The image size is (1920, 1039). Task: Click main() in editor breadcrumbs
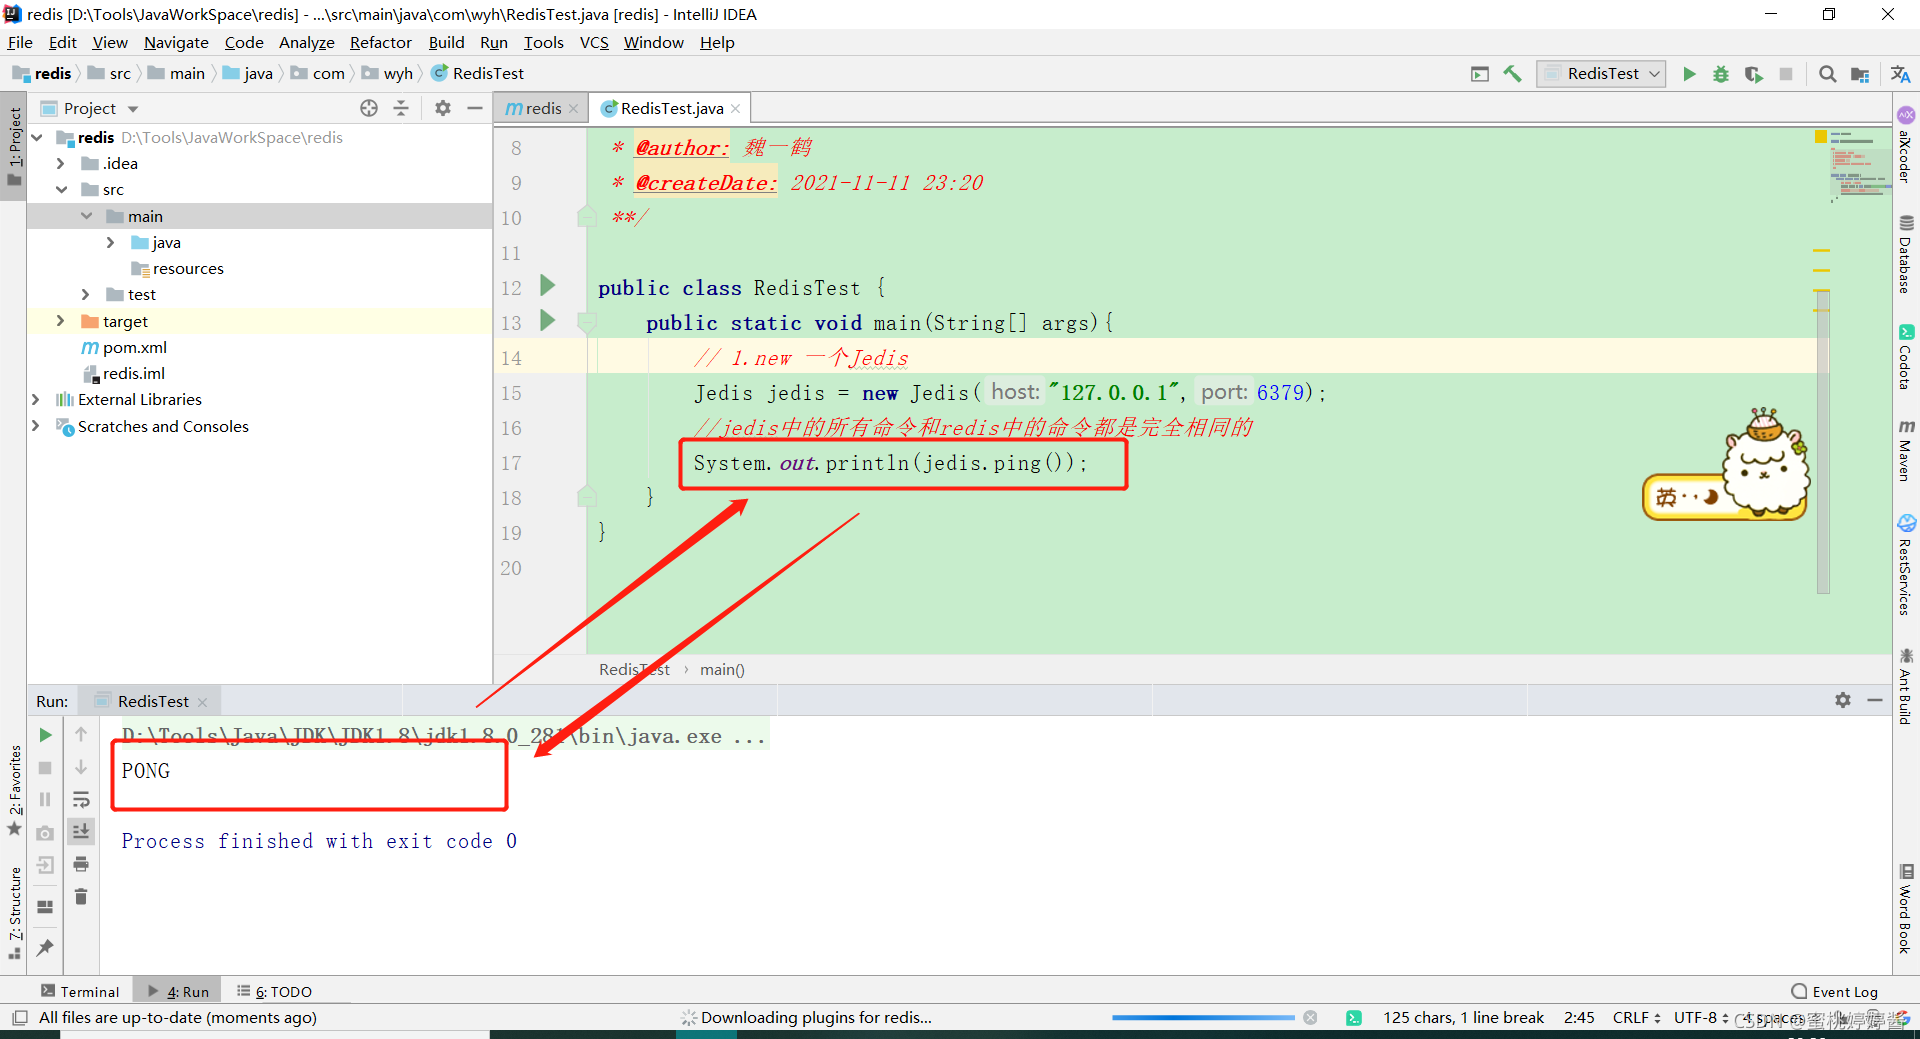tap(722, 669)
